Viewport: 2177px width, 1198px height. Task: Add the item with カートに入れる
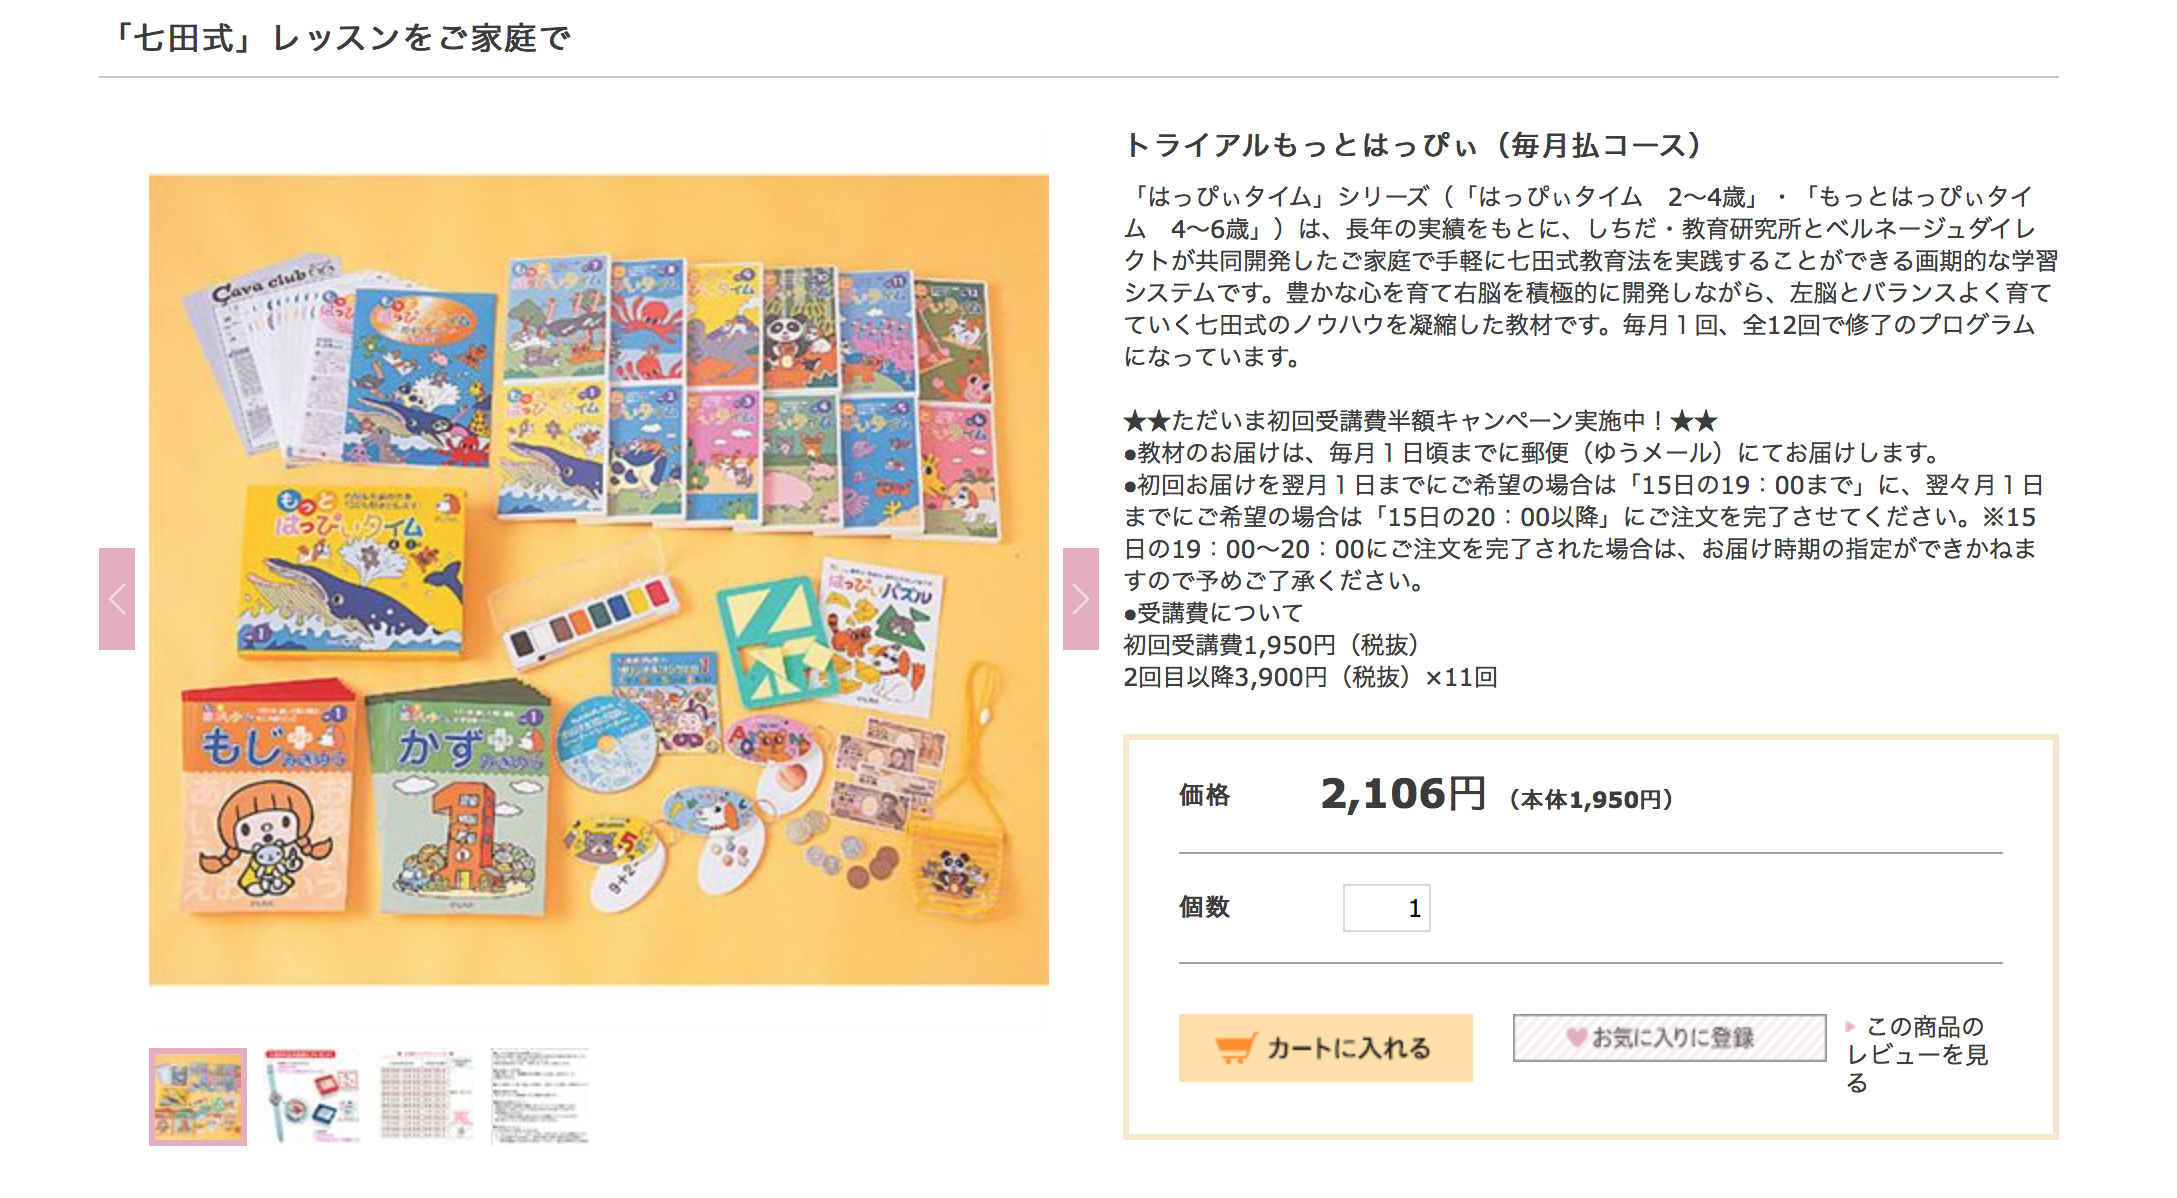(x=1325, y=1047)
